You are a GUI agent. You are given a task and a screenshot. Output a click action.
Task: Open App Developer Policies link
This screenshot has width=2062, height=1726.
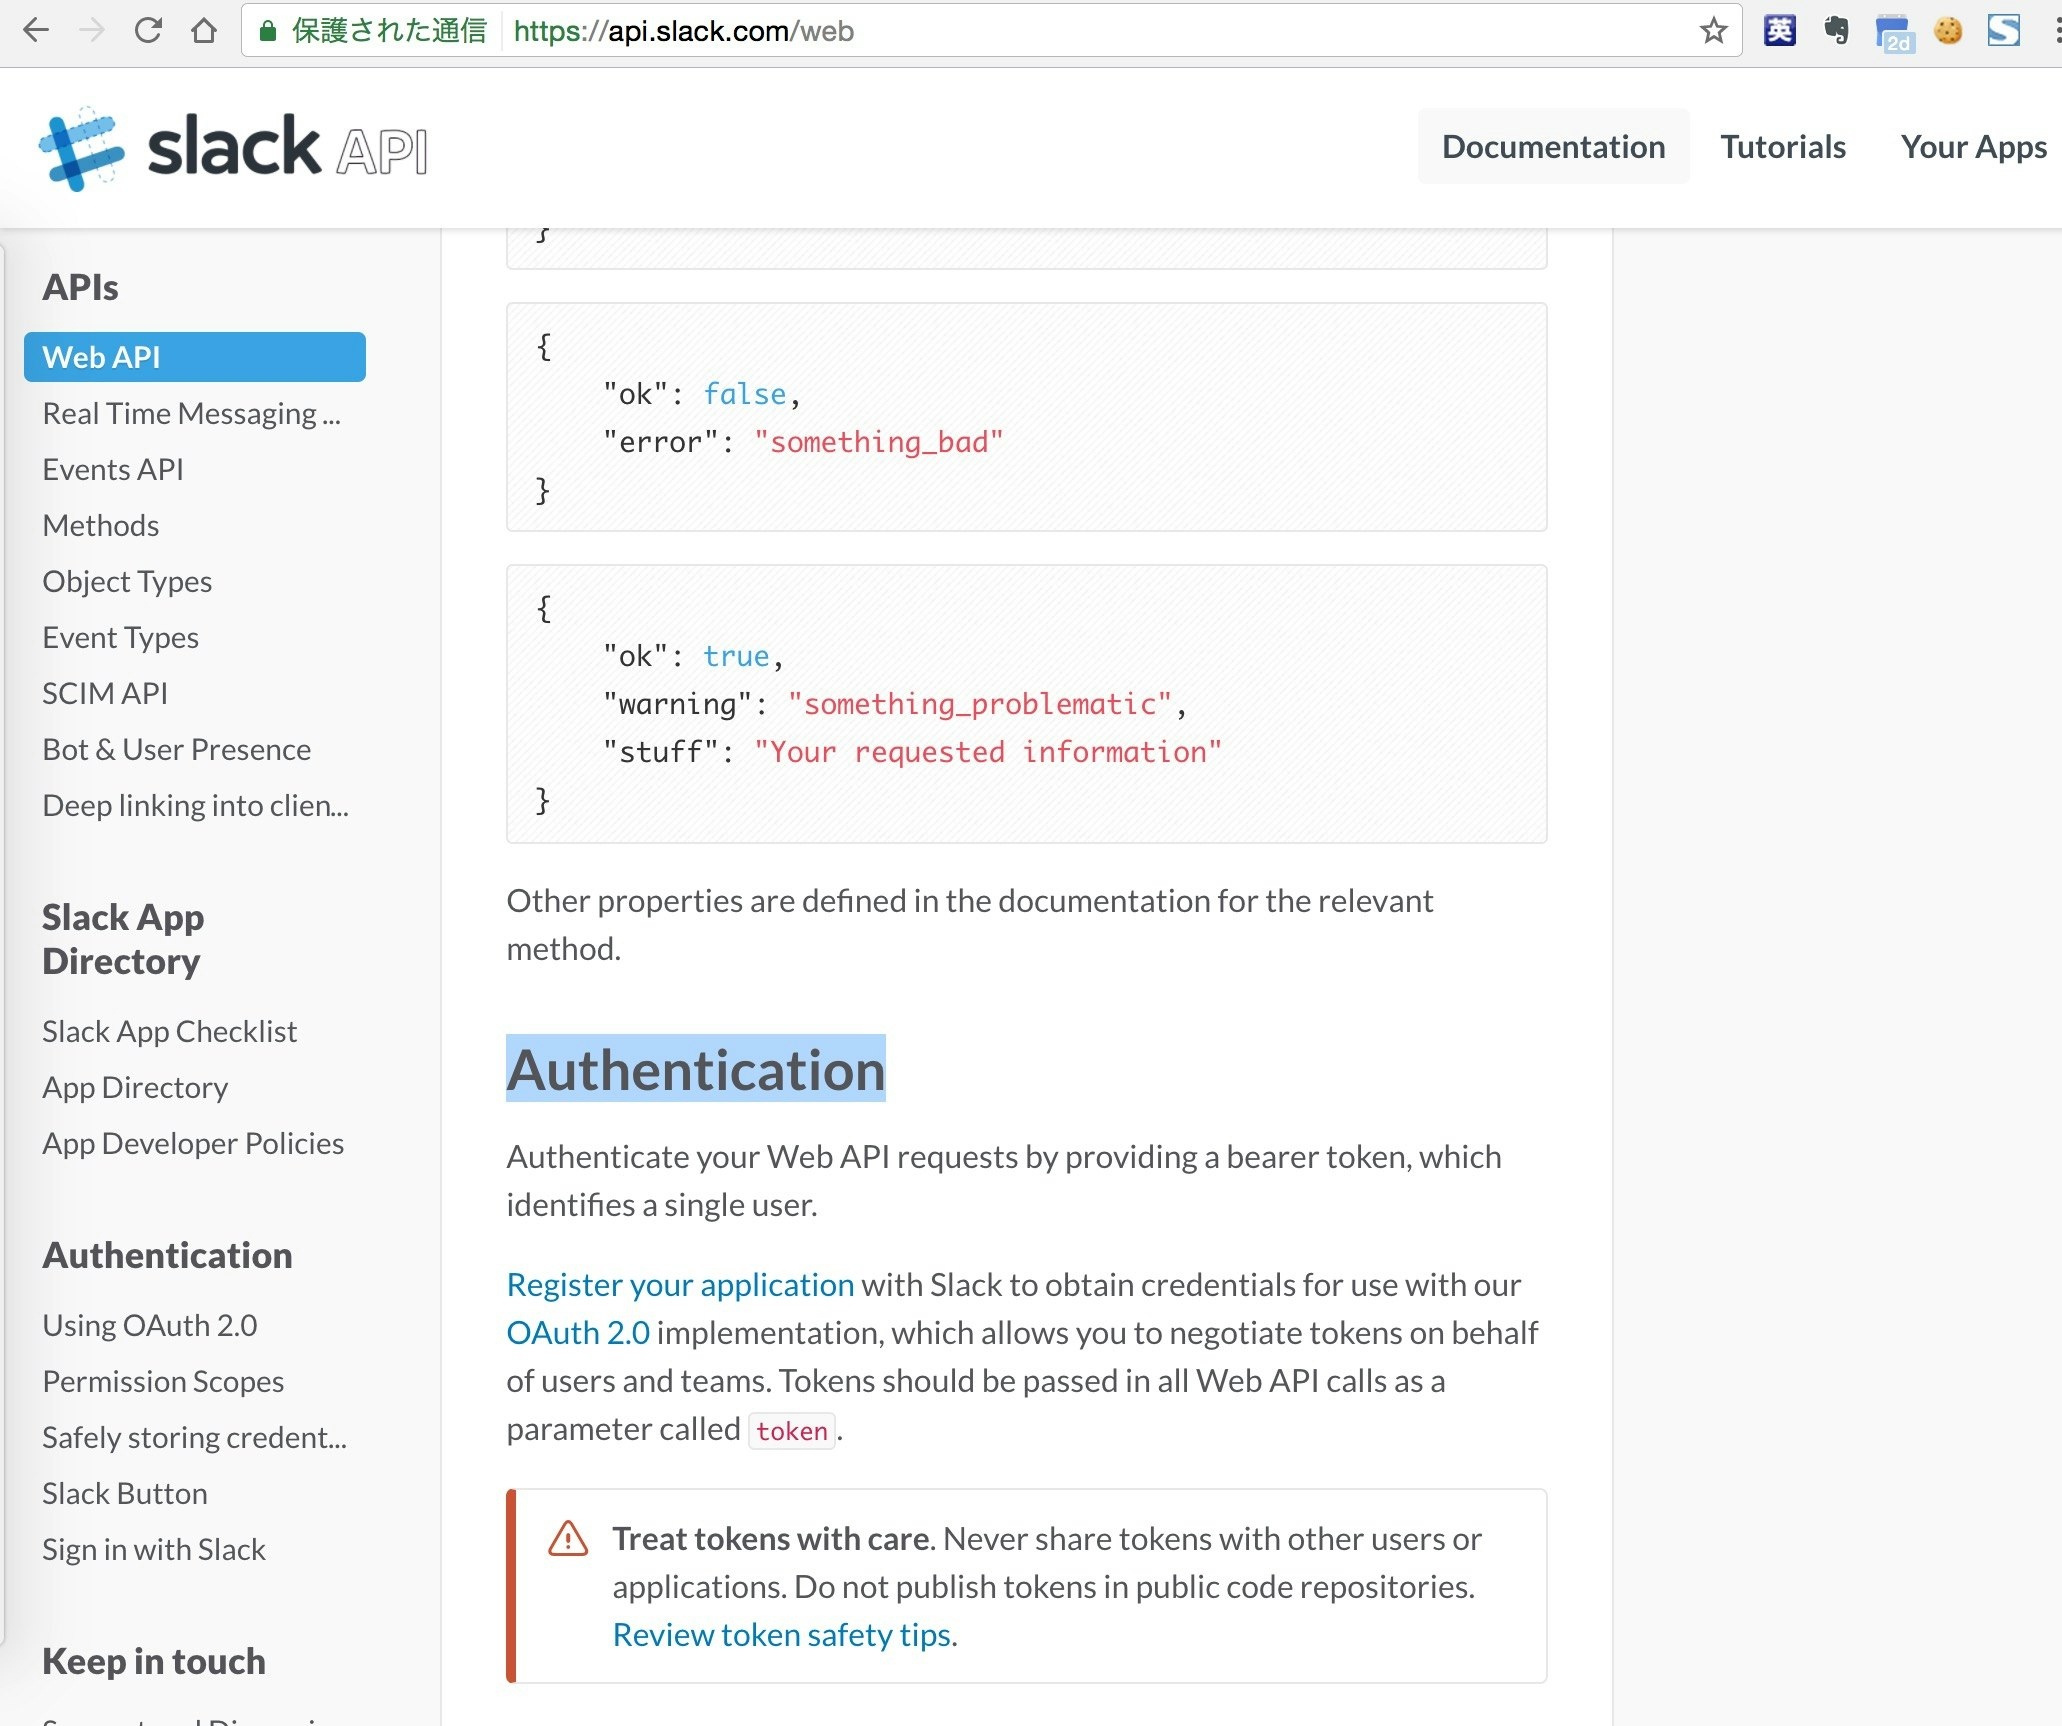[x=193, y=1143]
